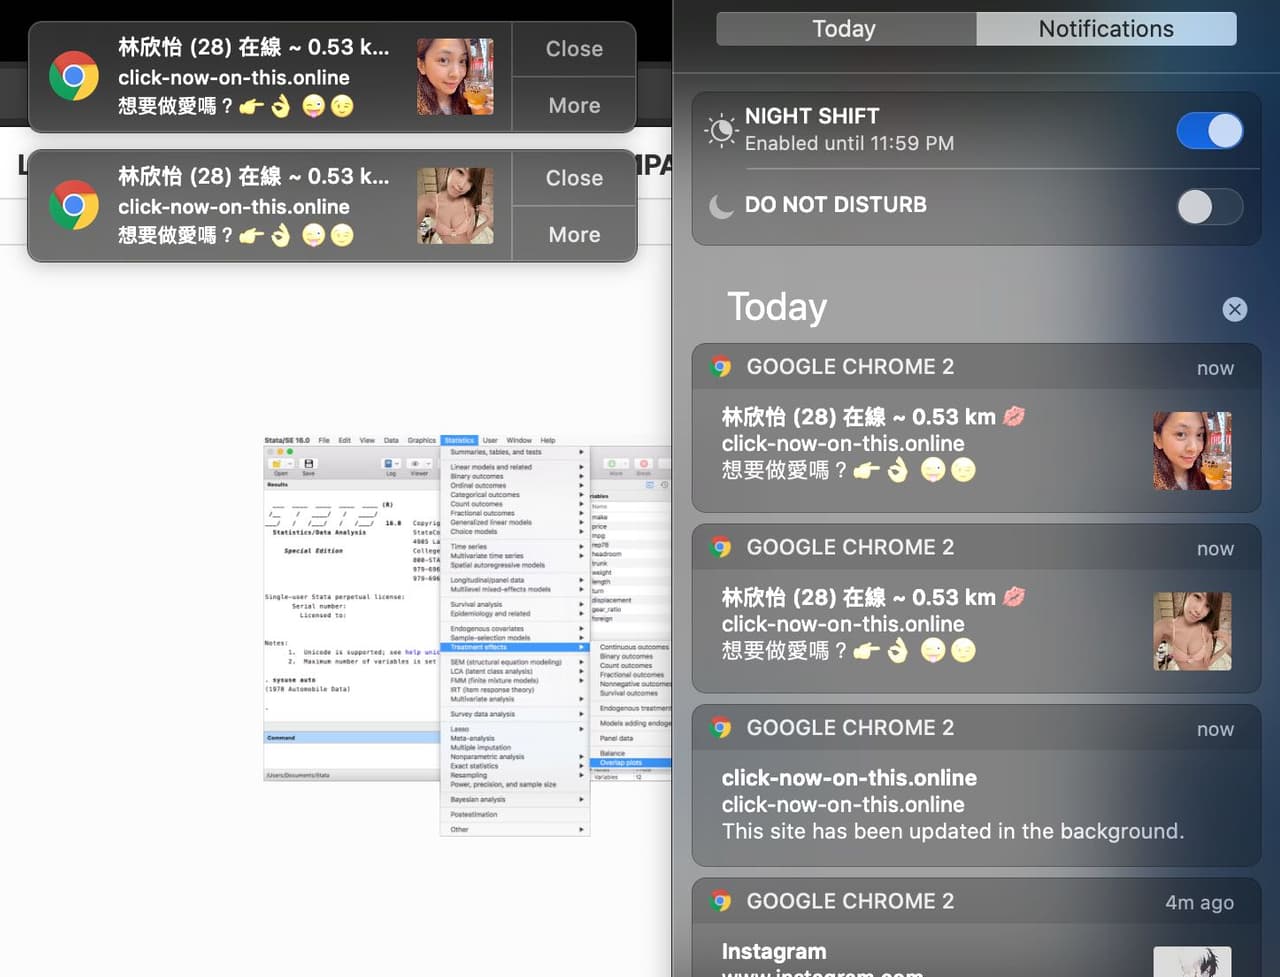Click the Log icon in Stata's toolbar
Image resolution: width=1280 pixels, height=977 pixels.
coord(388,463)
